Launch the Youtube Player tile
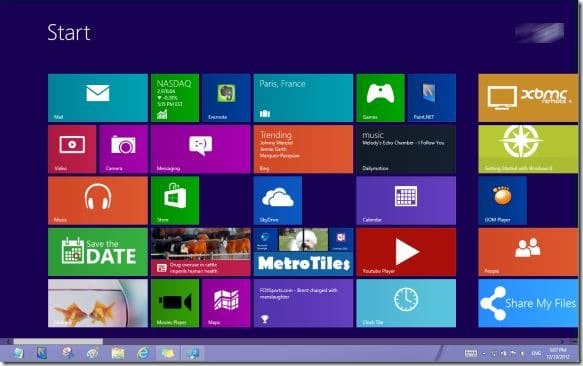This screenshot has width=583, height=366. click(406, 252)
